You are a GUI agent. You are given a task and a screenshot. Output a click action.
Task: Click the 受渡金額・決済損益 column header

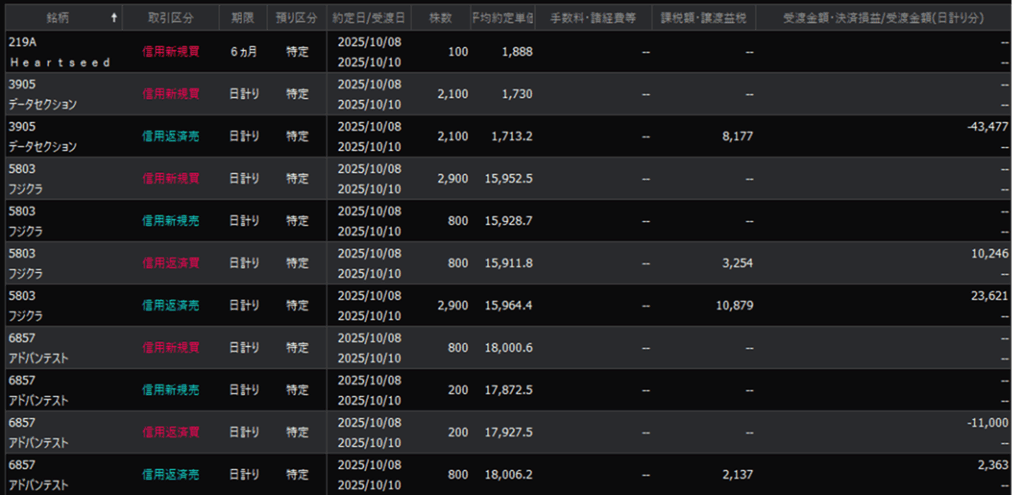coord(884,18)
